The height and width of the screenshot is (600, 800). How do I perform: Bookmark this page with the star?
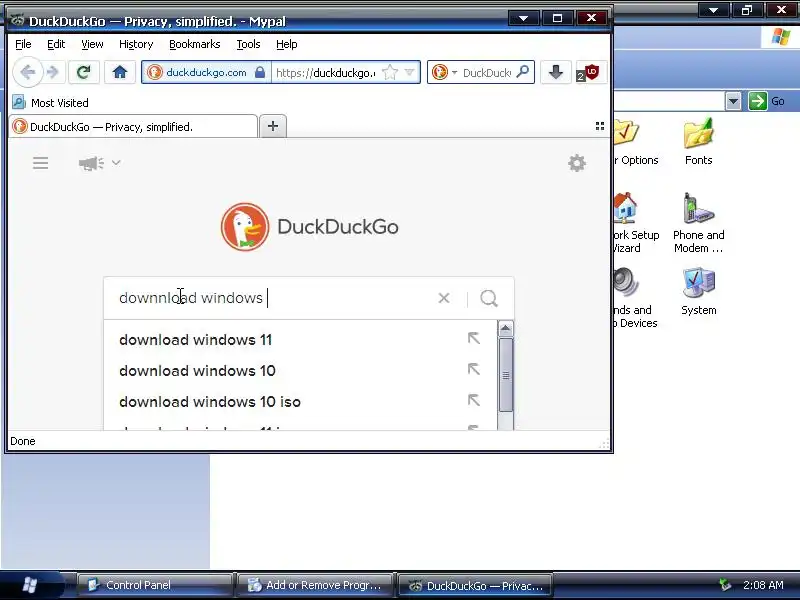pyautogui.click(x=390, y=72)
